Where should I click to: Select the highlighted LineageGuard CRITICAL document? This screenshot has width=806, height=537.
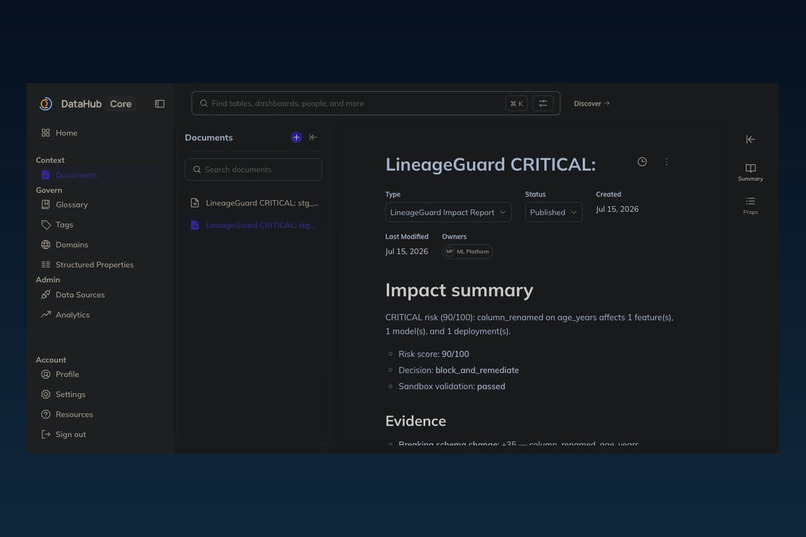pos(254,225)
